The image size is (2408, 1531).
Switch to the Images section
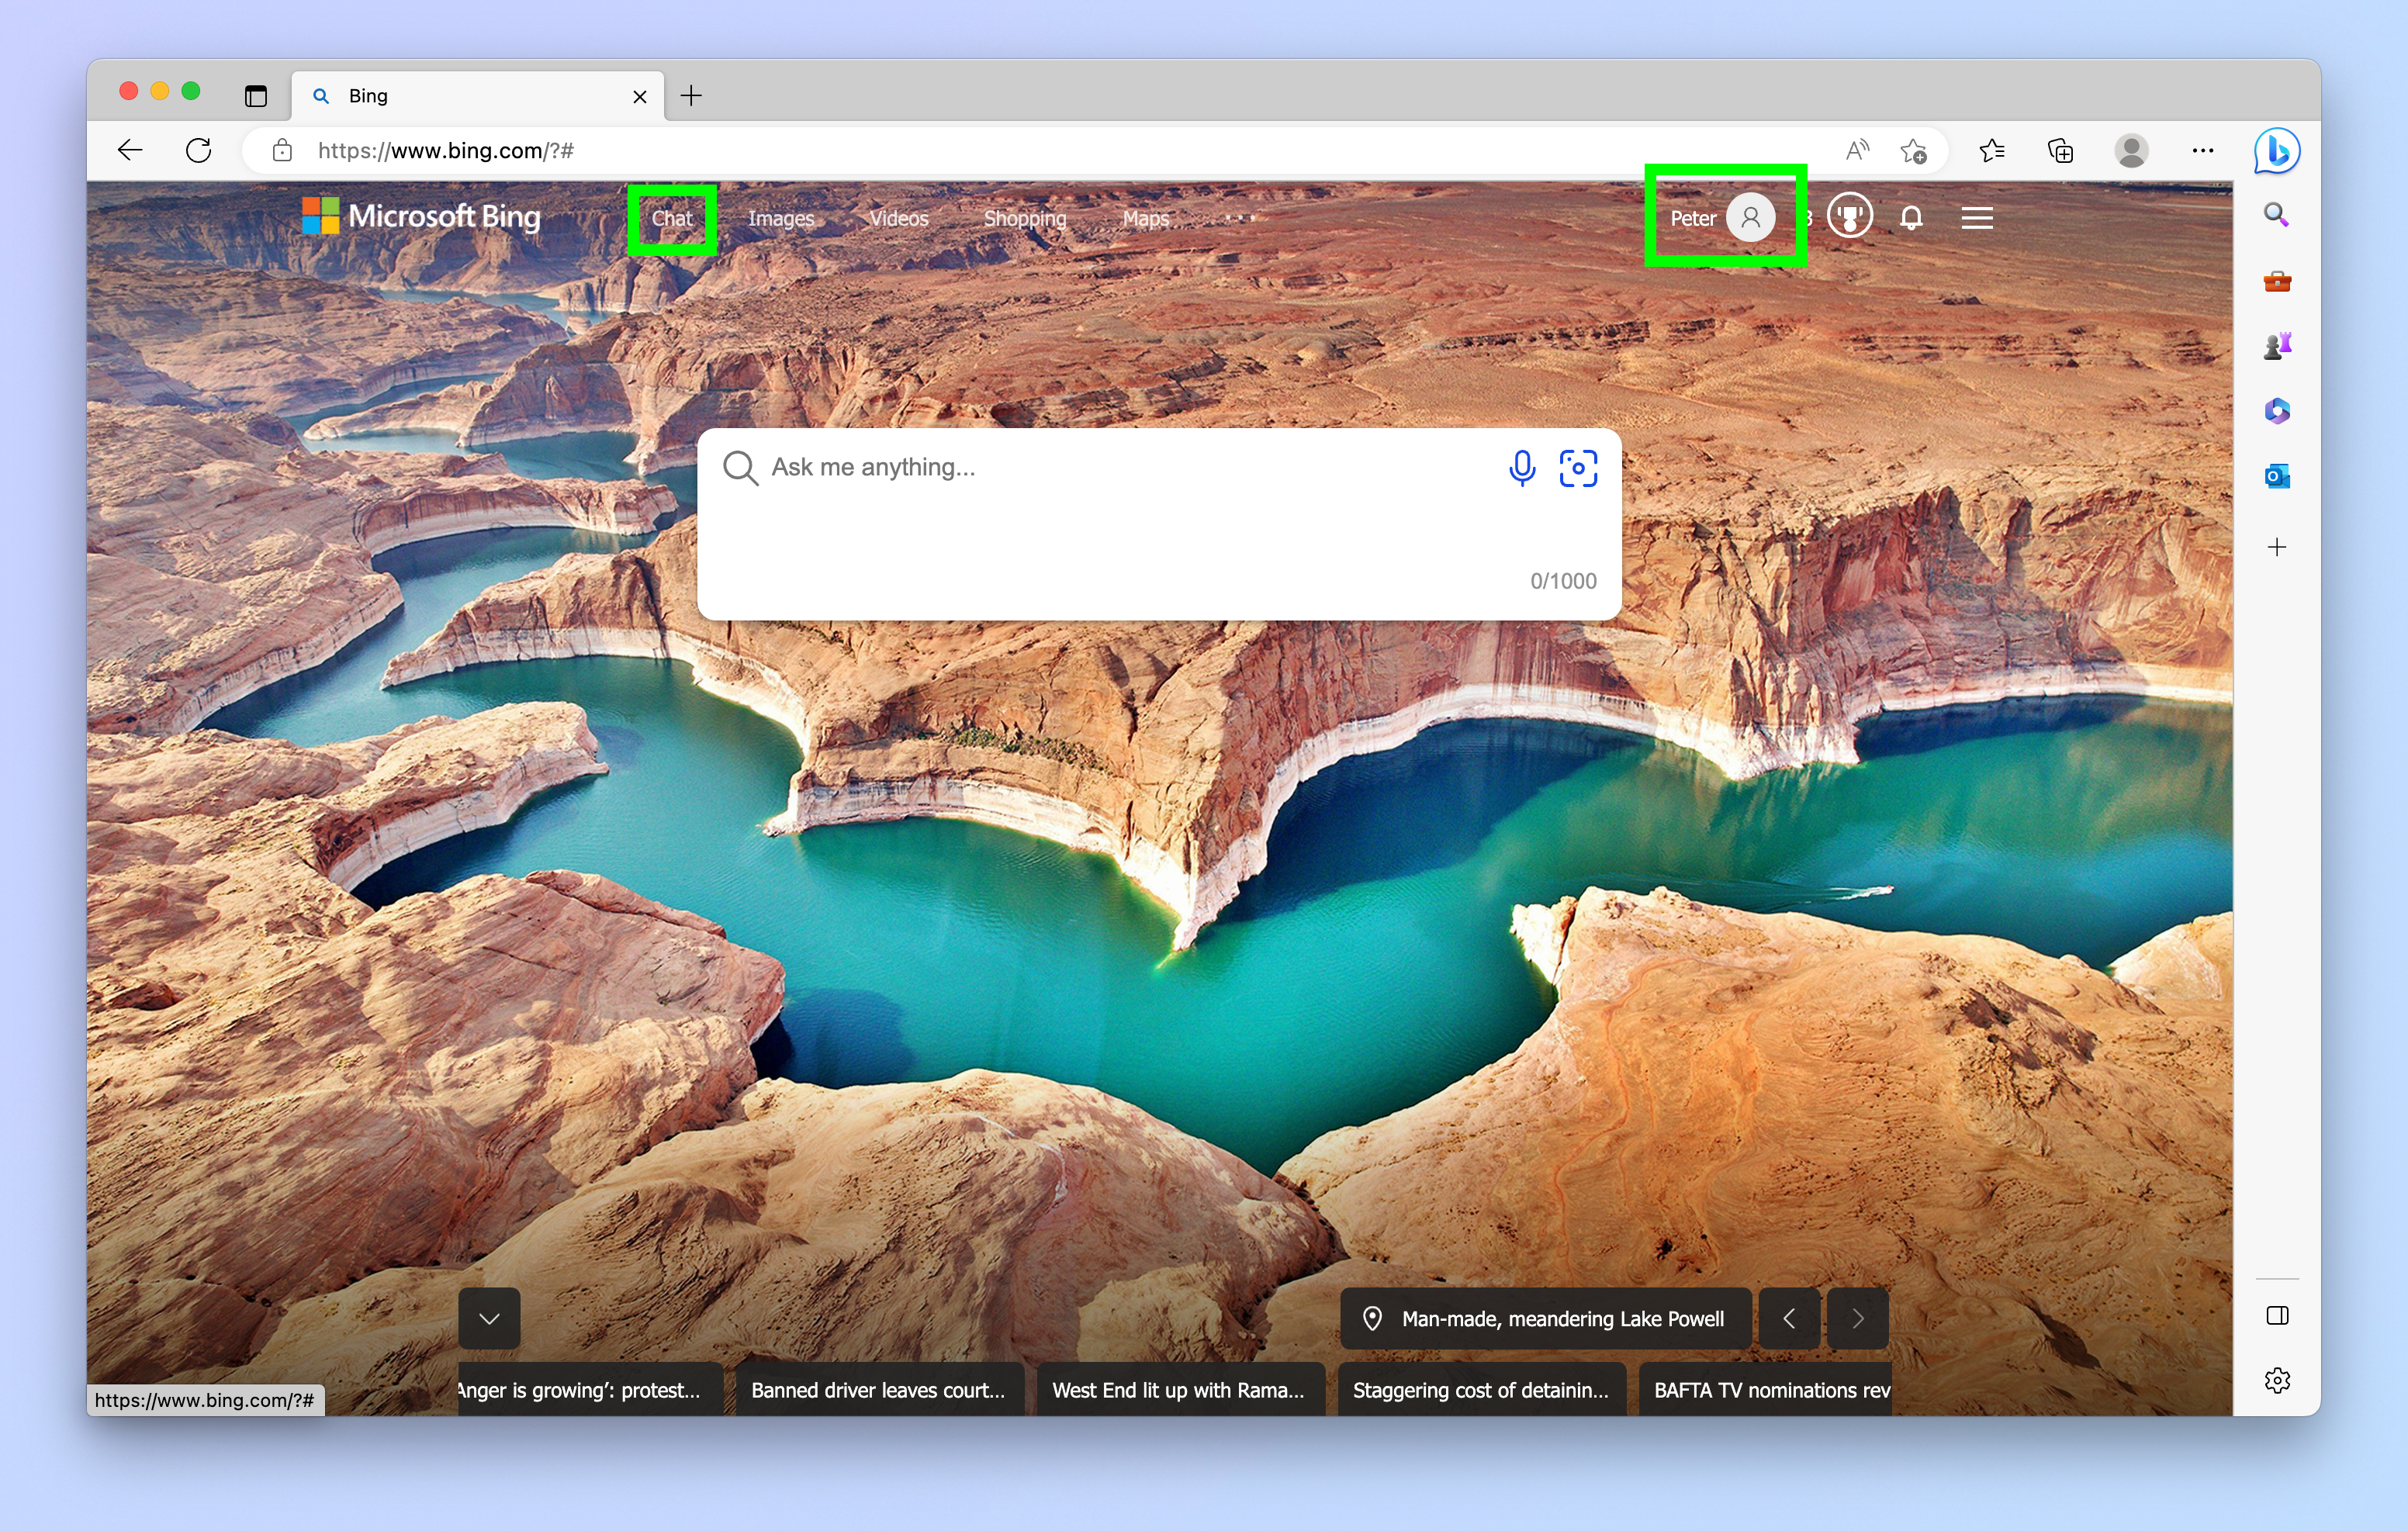click(x=781, y=218)
